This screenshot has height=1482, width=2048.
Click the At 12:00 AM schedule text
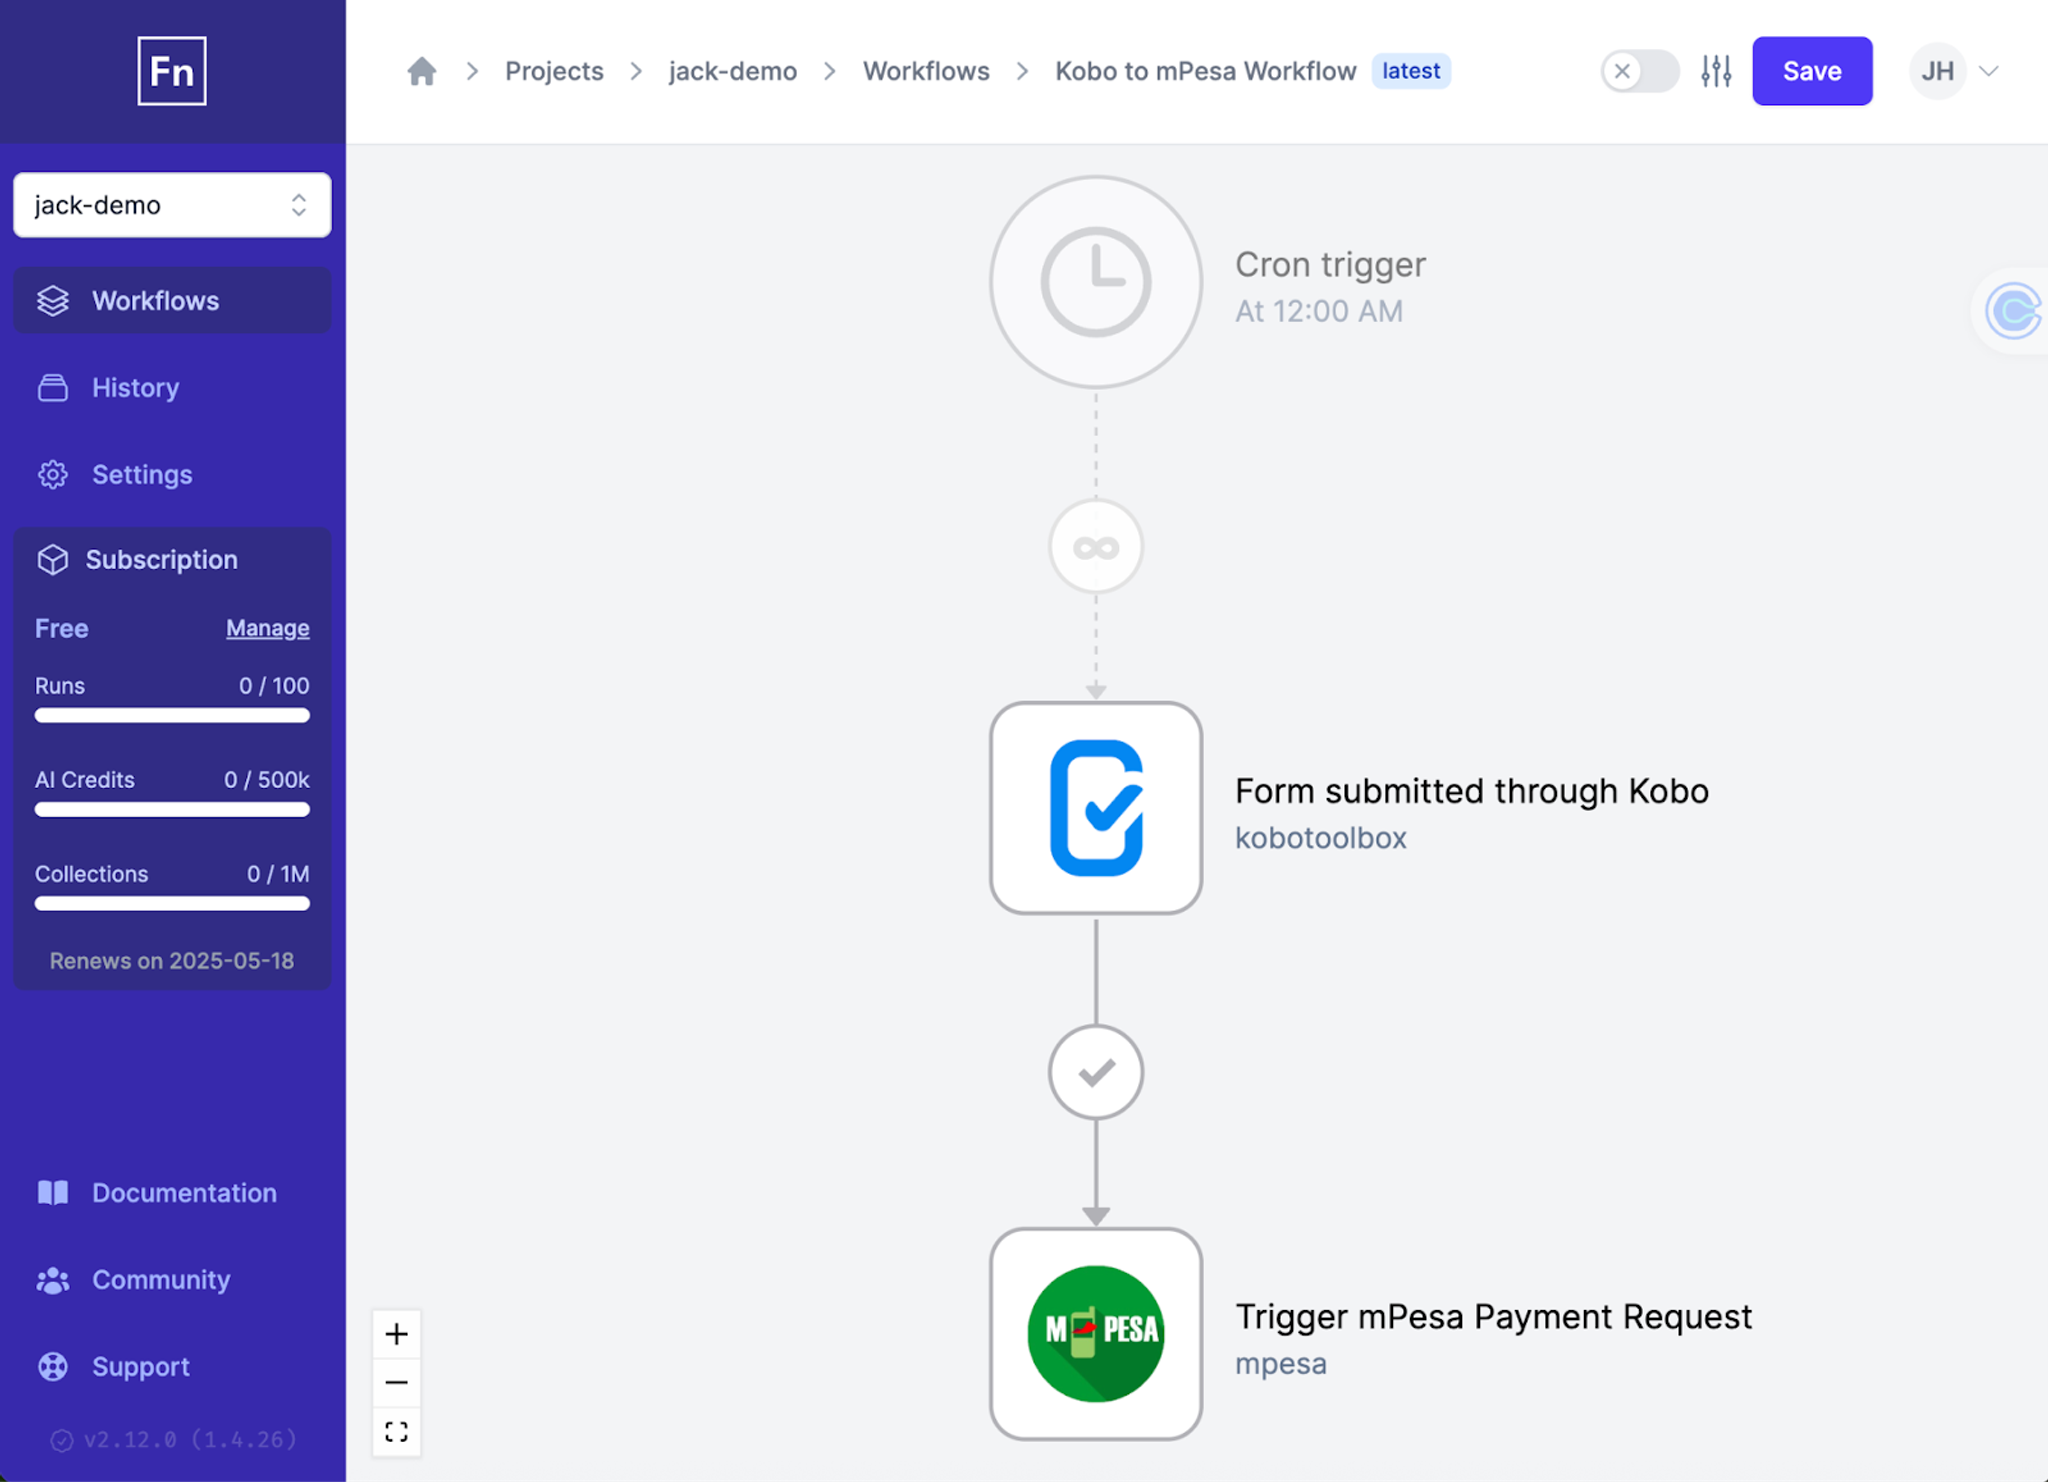coord(1319,311)
